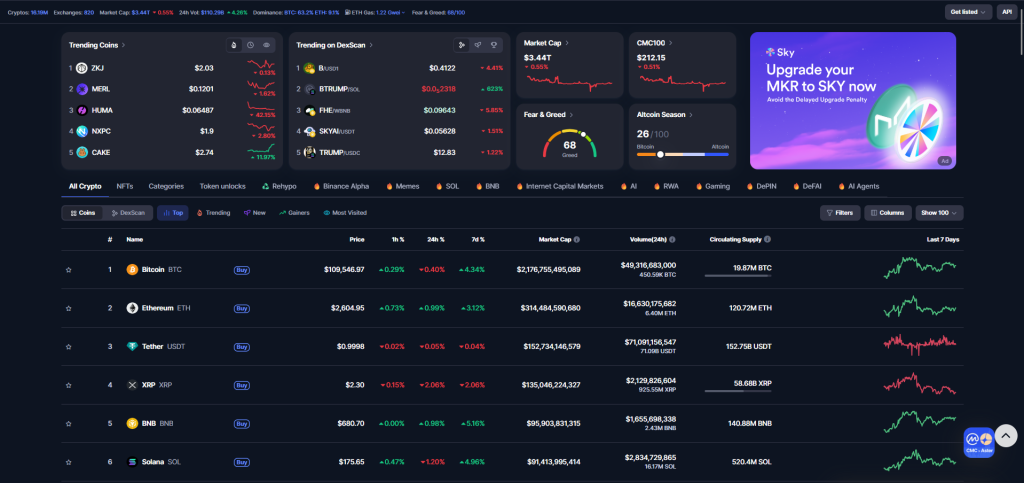
Task: Add Ethereum to watchlist with star
Action: pos(69,308)
